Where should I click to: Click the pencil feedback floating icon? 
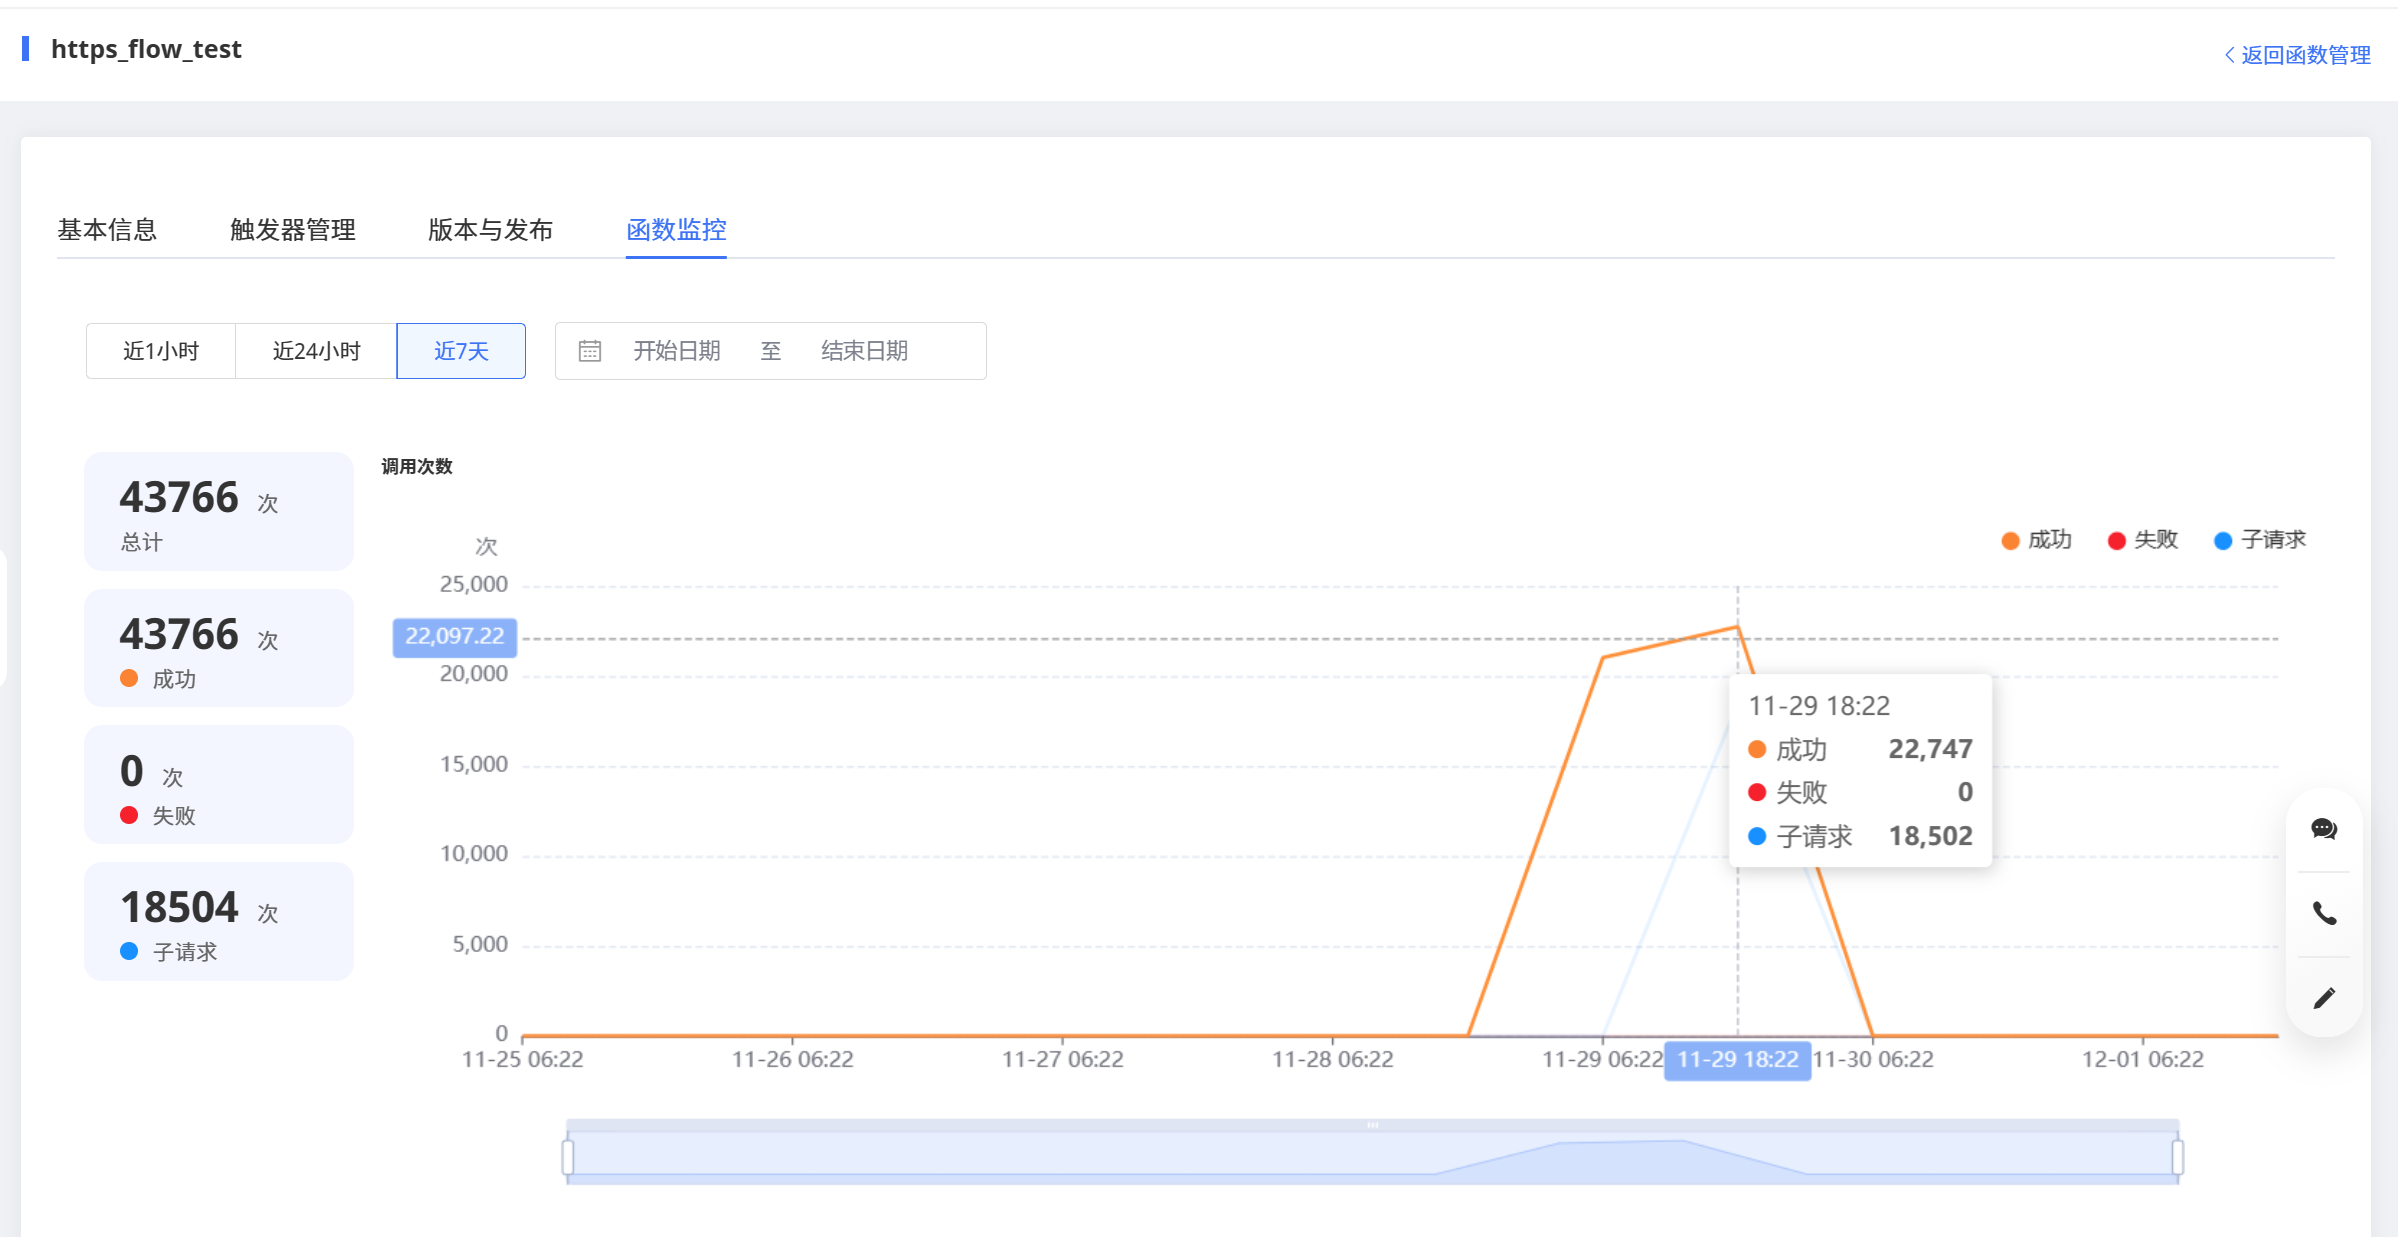click(x=2323, y=998)
